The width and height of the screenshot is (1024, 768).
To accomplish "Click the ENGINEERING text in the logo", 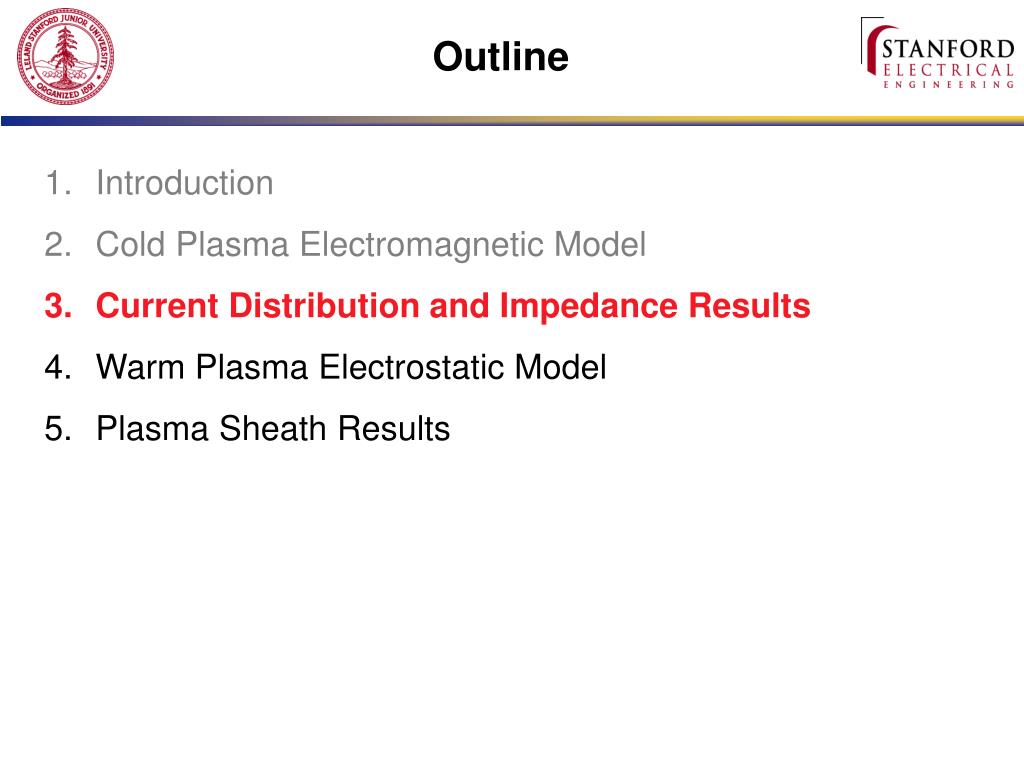I will point(949,85).
